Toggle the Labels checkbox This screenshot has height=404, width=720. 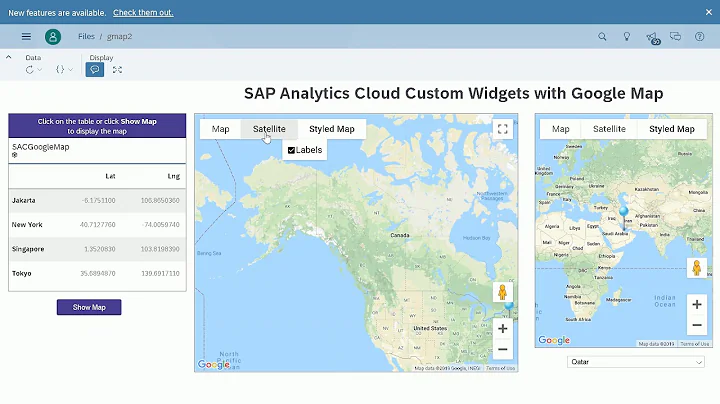click(x=291, y=150)
